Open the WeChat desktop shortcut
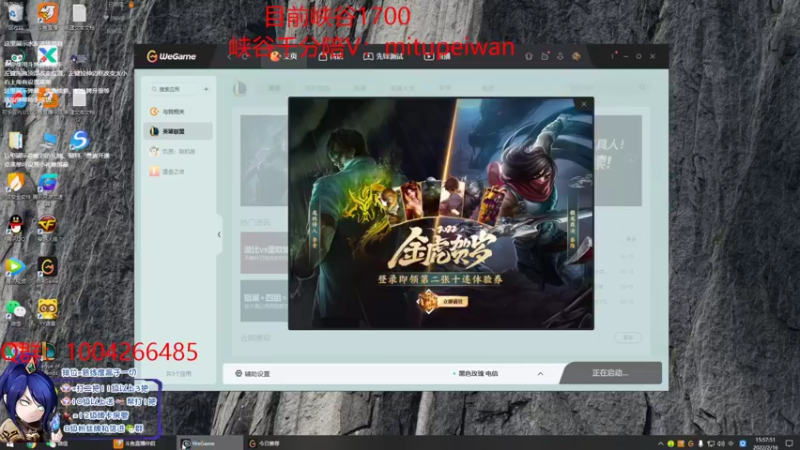The height and width of the screenshot is (450, 800). click(x=16, y=310)
